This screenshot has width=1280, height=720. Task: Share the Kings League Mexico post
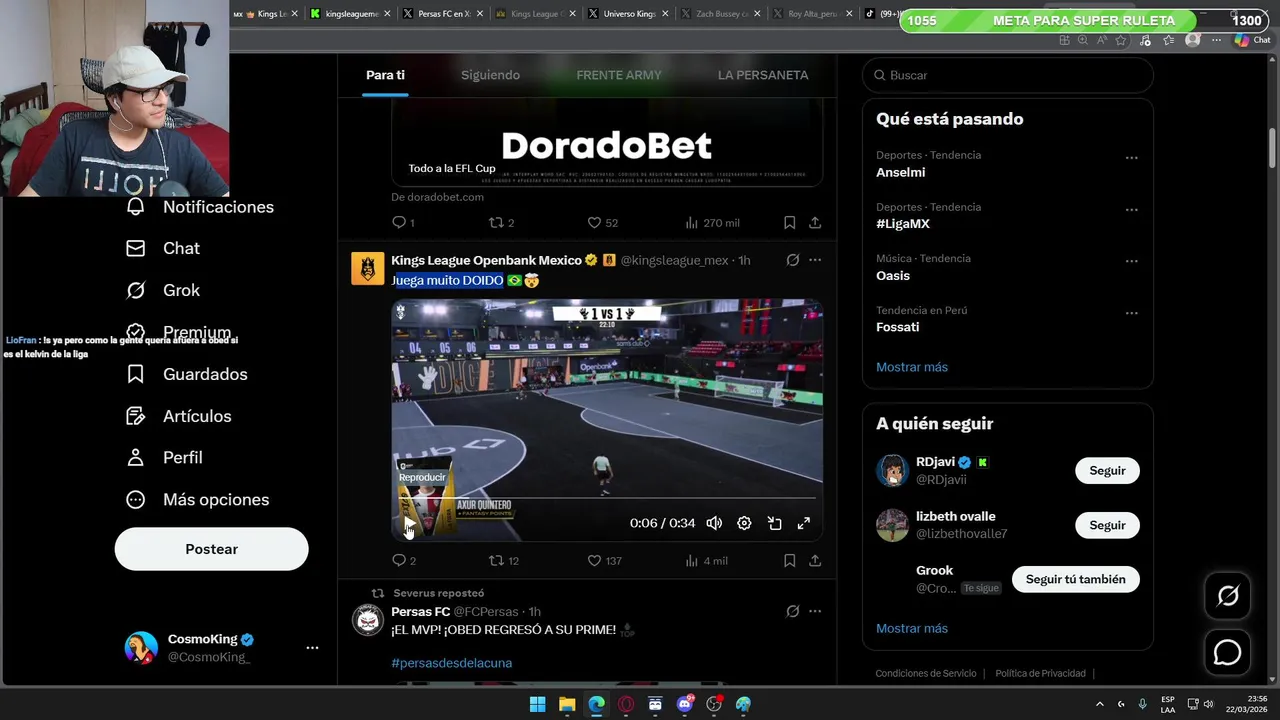(815, 561)
